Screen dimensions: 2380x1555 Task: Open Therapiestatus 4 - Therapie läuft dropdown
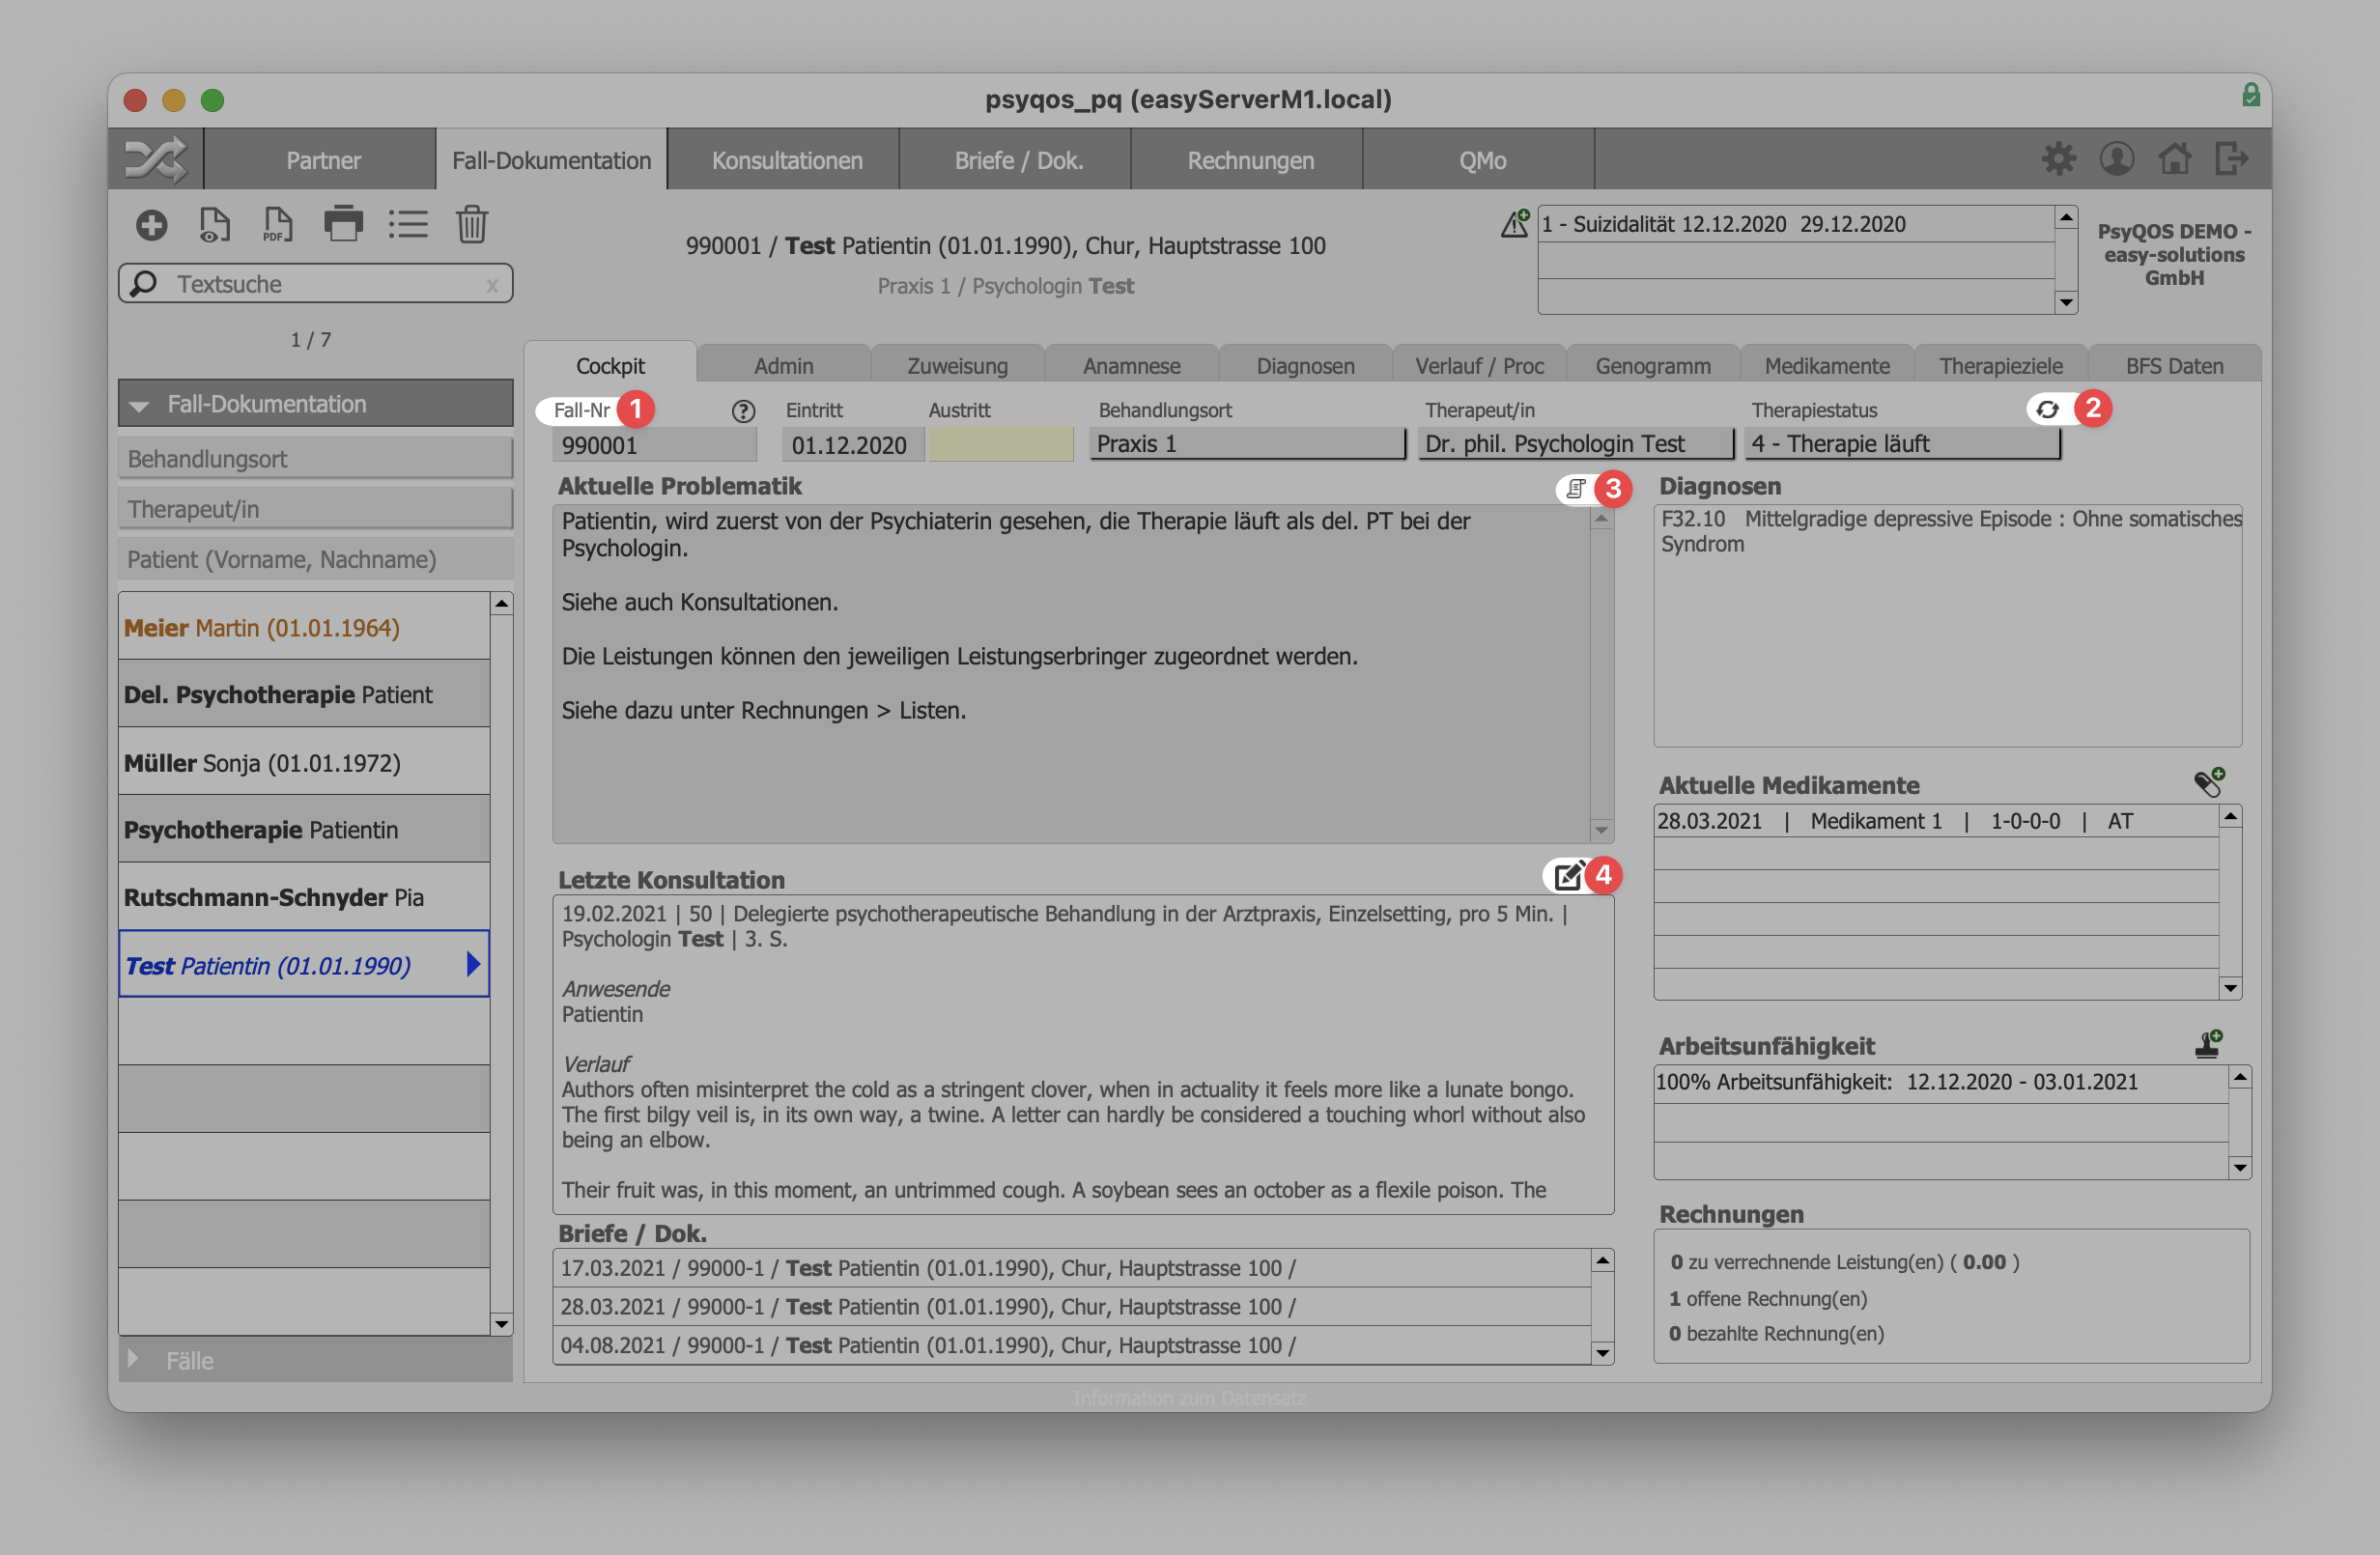1902,444
